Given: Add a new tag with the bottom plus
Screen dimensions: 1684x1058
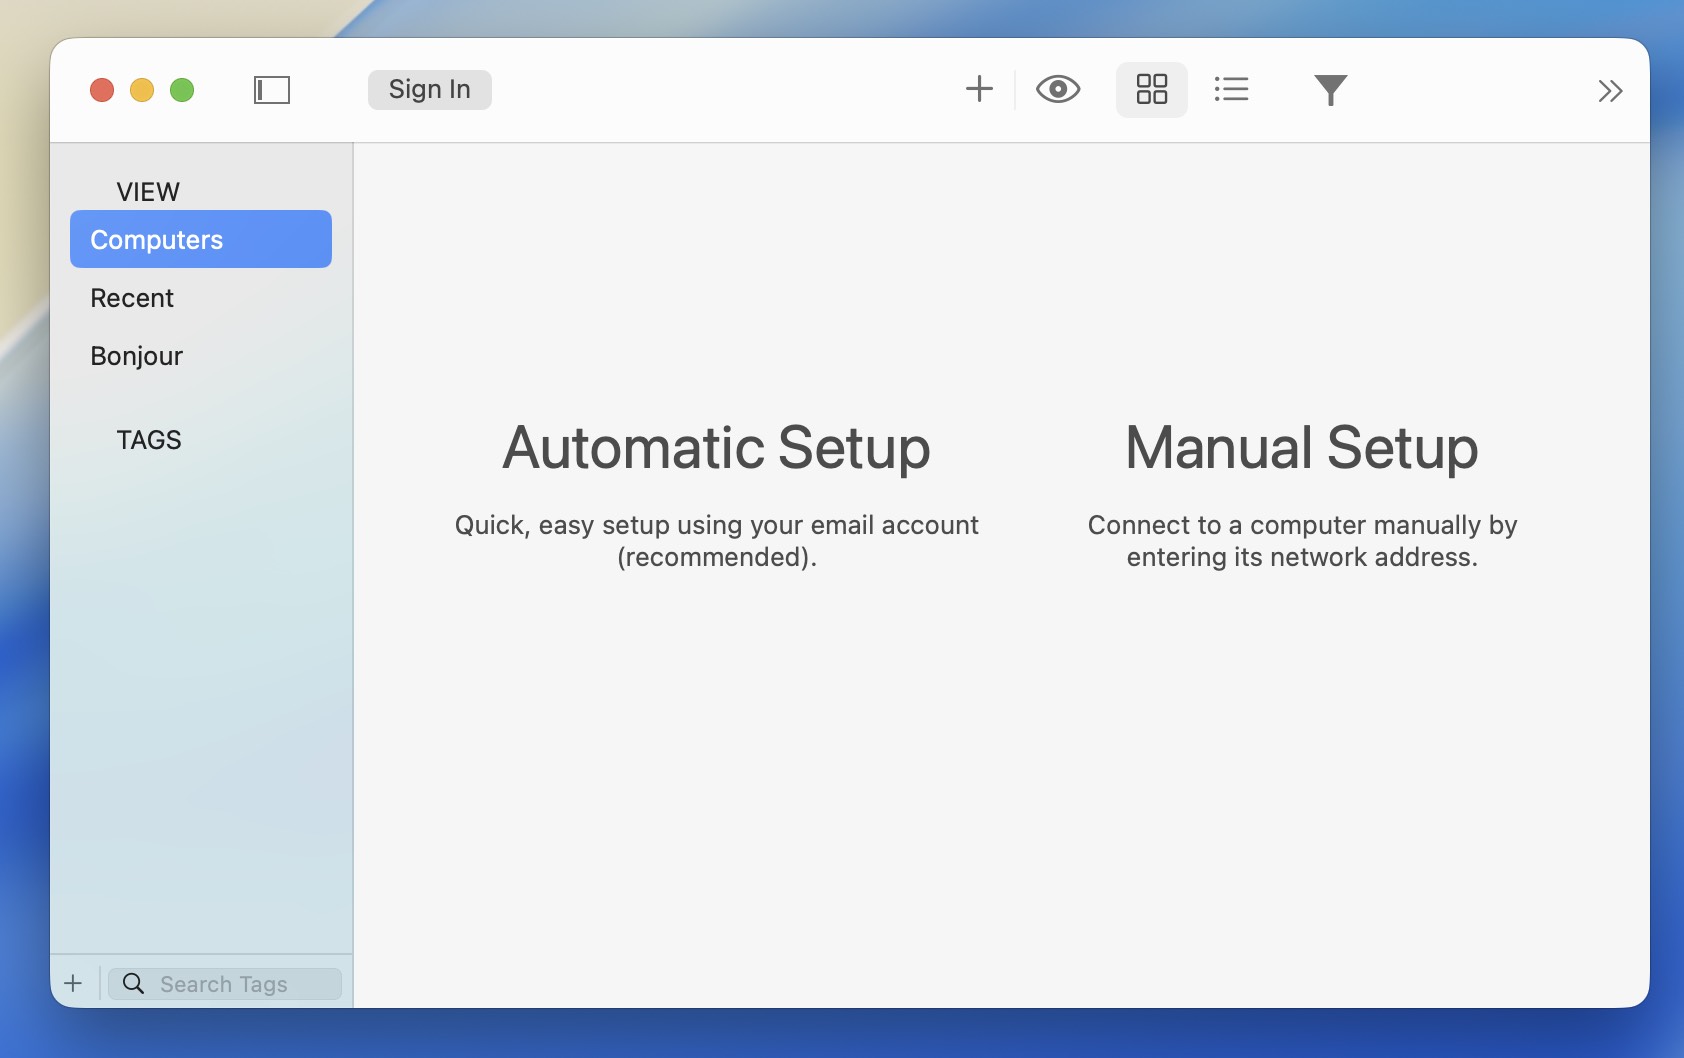Looking at the screenshot, I should pyautogui.click(x=73, y=983).
